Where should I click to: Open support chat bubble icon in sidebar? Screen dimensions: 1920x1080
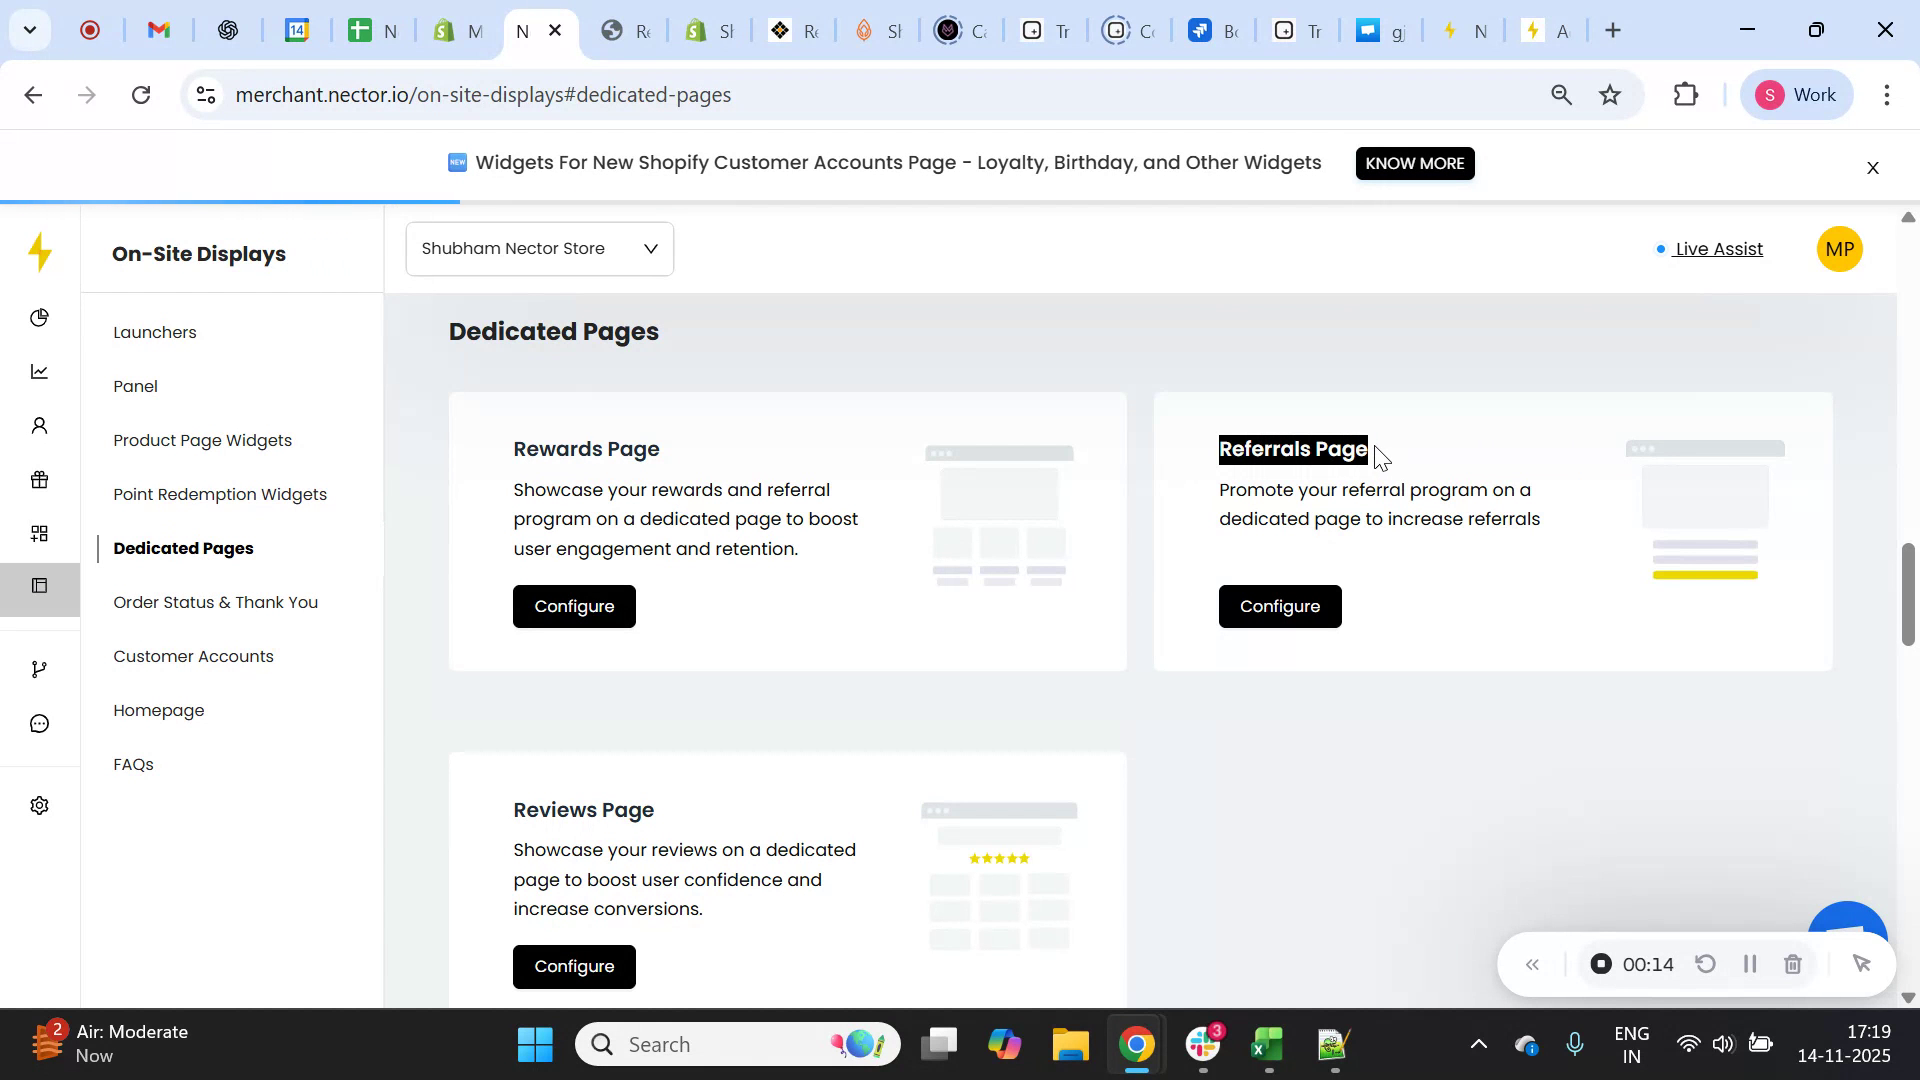(40, 723)
